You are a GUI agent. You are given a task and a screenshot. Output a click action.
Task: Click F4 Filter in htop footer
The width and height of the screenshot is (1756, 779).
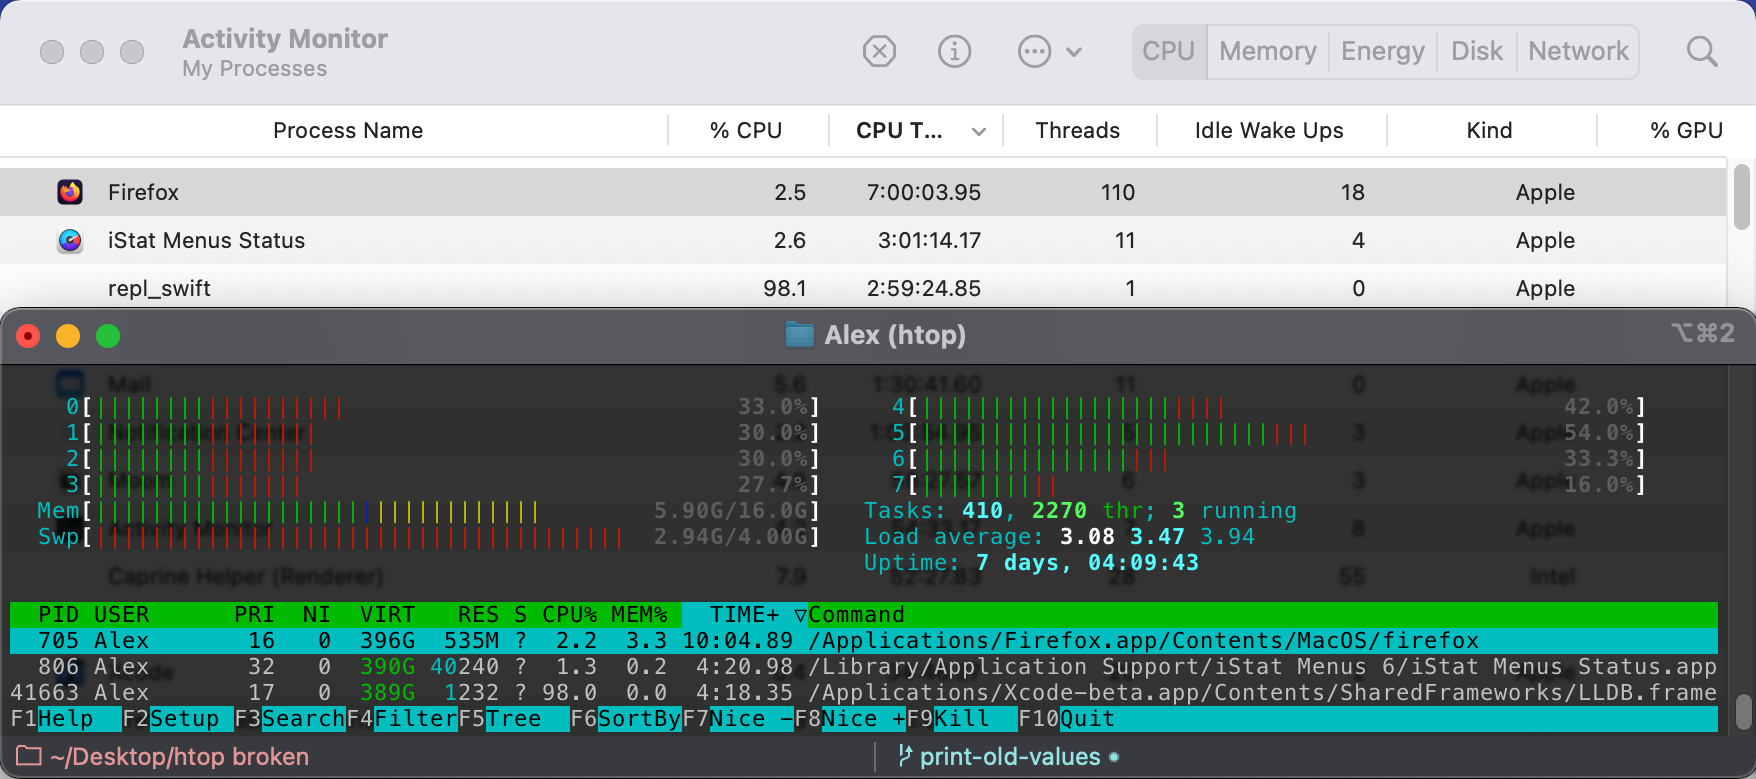pyautogui.click(x=402, y=719)
